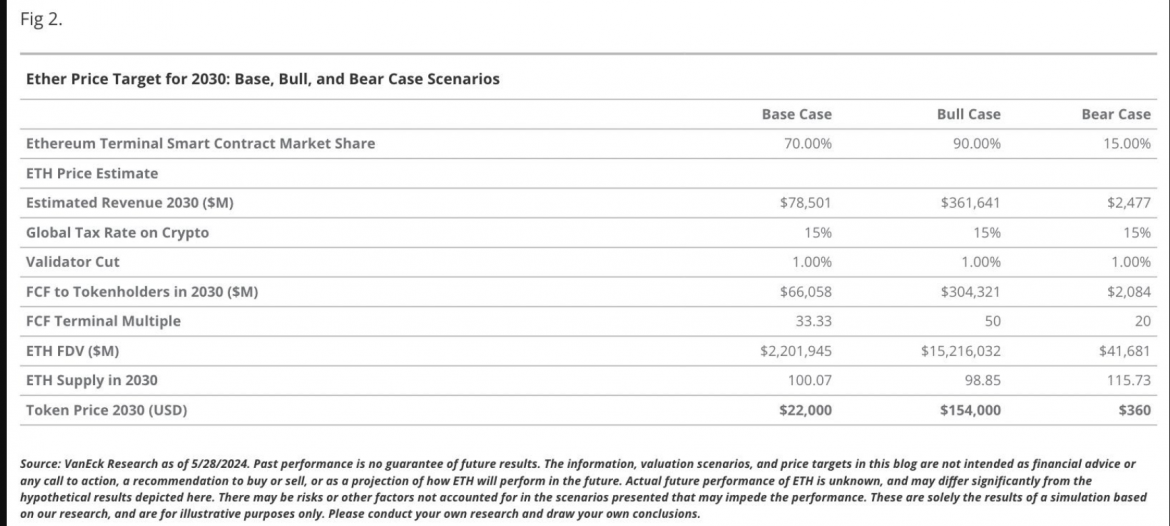
Task: Click the $154,000 bull case token price
Action: (x=970, y=410)
